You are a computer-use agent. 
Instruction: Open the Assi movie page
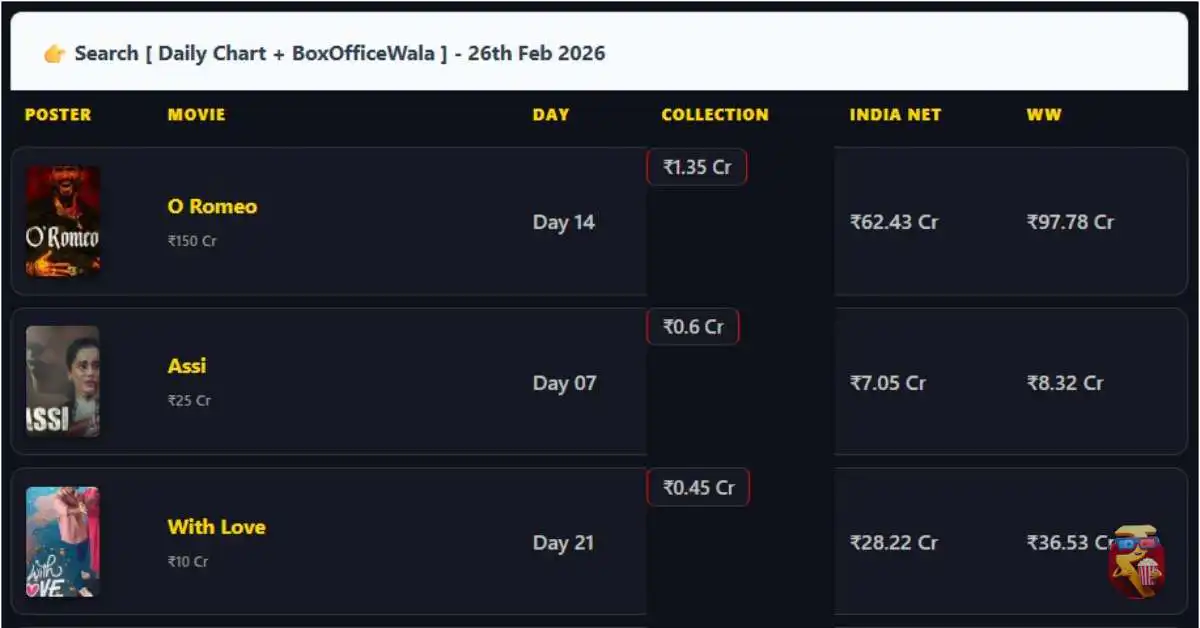[186, 366]
